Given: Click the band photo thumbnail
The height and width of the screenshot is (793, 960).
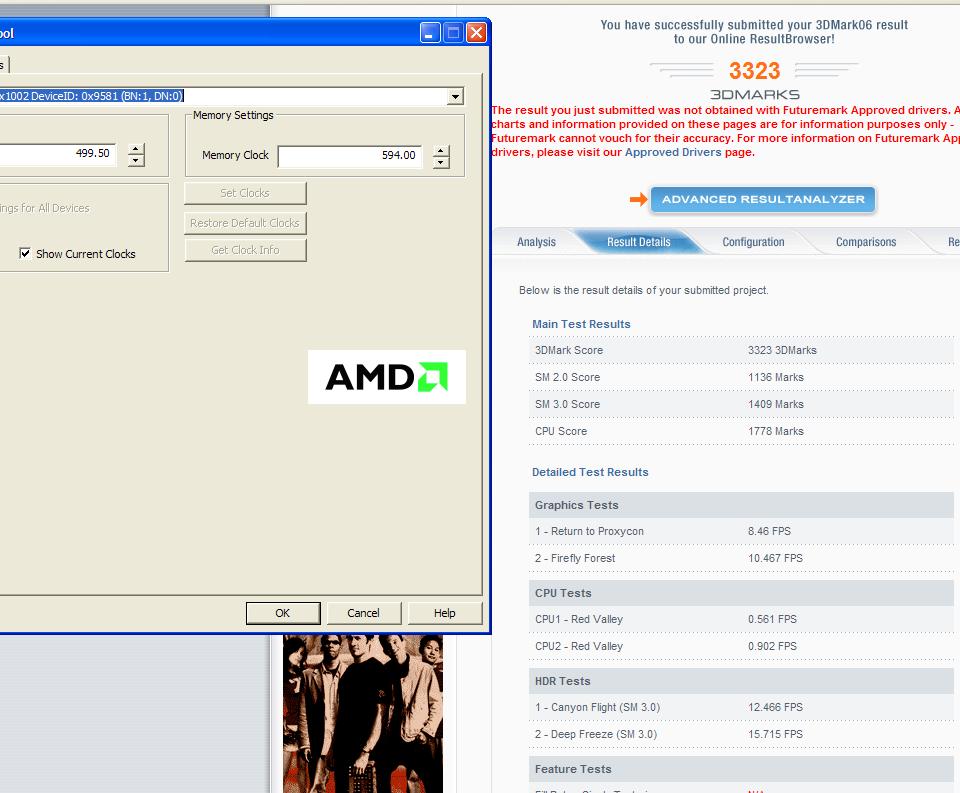Looking at the screenshot, I should pyautogui.click(x=362, y=713).
